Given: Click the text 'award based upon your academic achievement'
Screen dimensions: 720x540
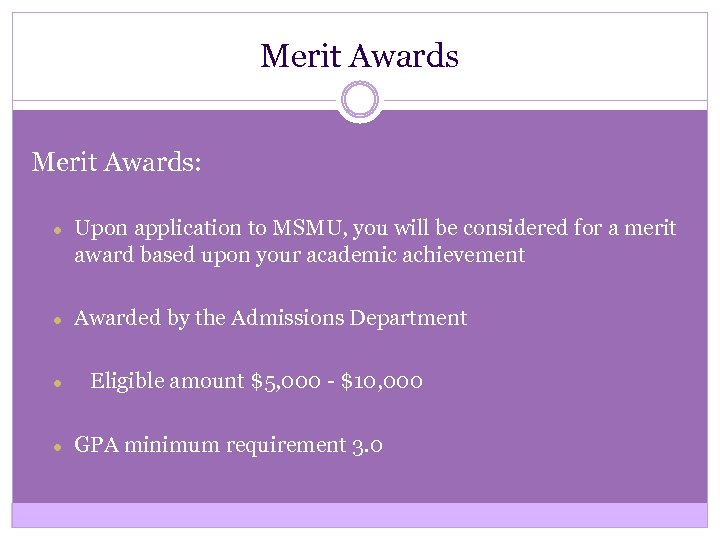Looking at the screenshot, I should [x=299, y=255].
